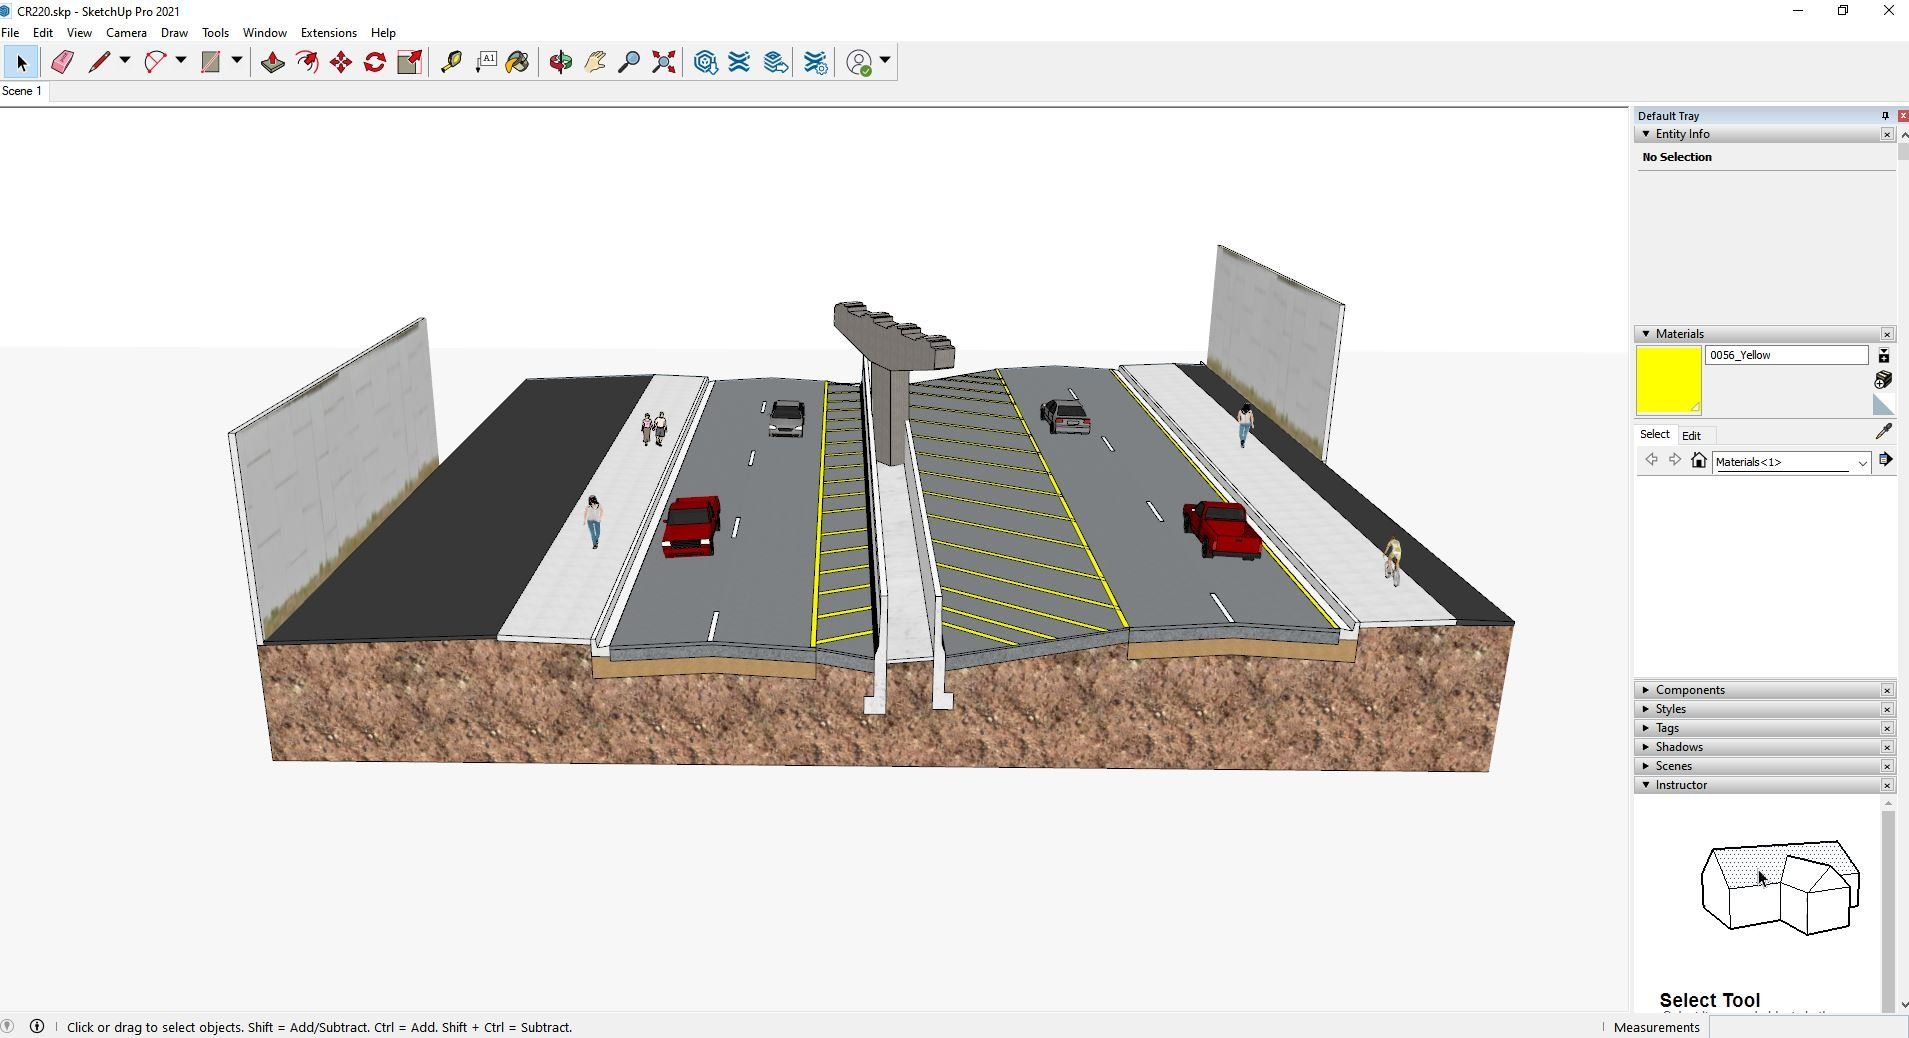Activate the Push/Pull tool
This screenshot has height=1038, width=1909.
pyautogui.click(x=272, y=62)
